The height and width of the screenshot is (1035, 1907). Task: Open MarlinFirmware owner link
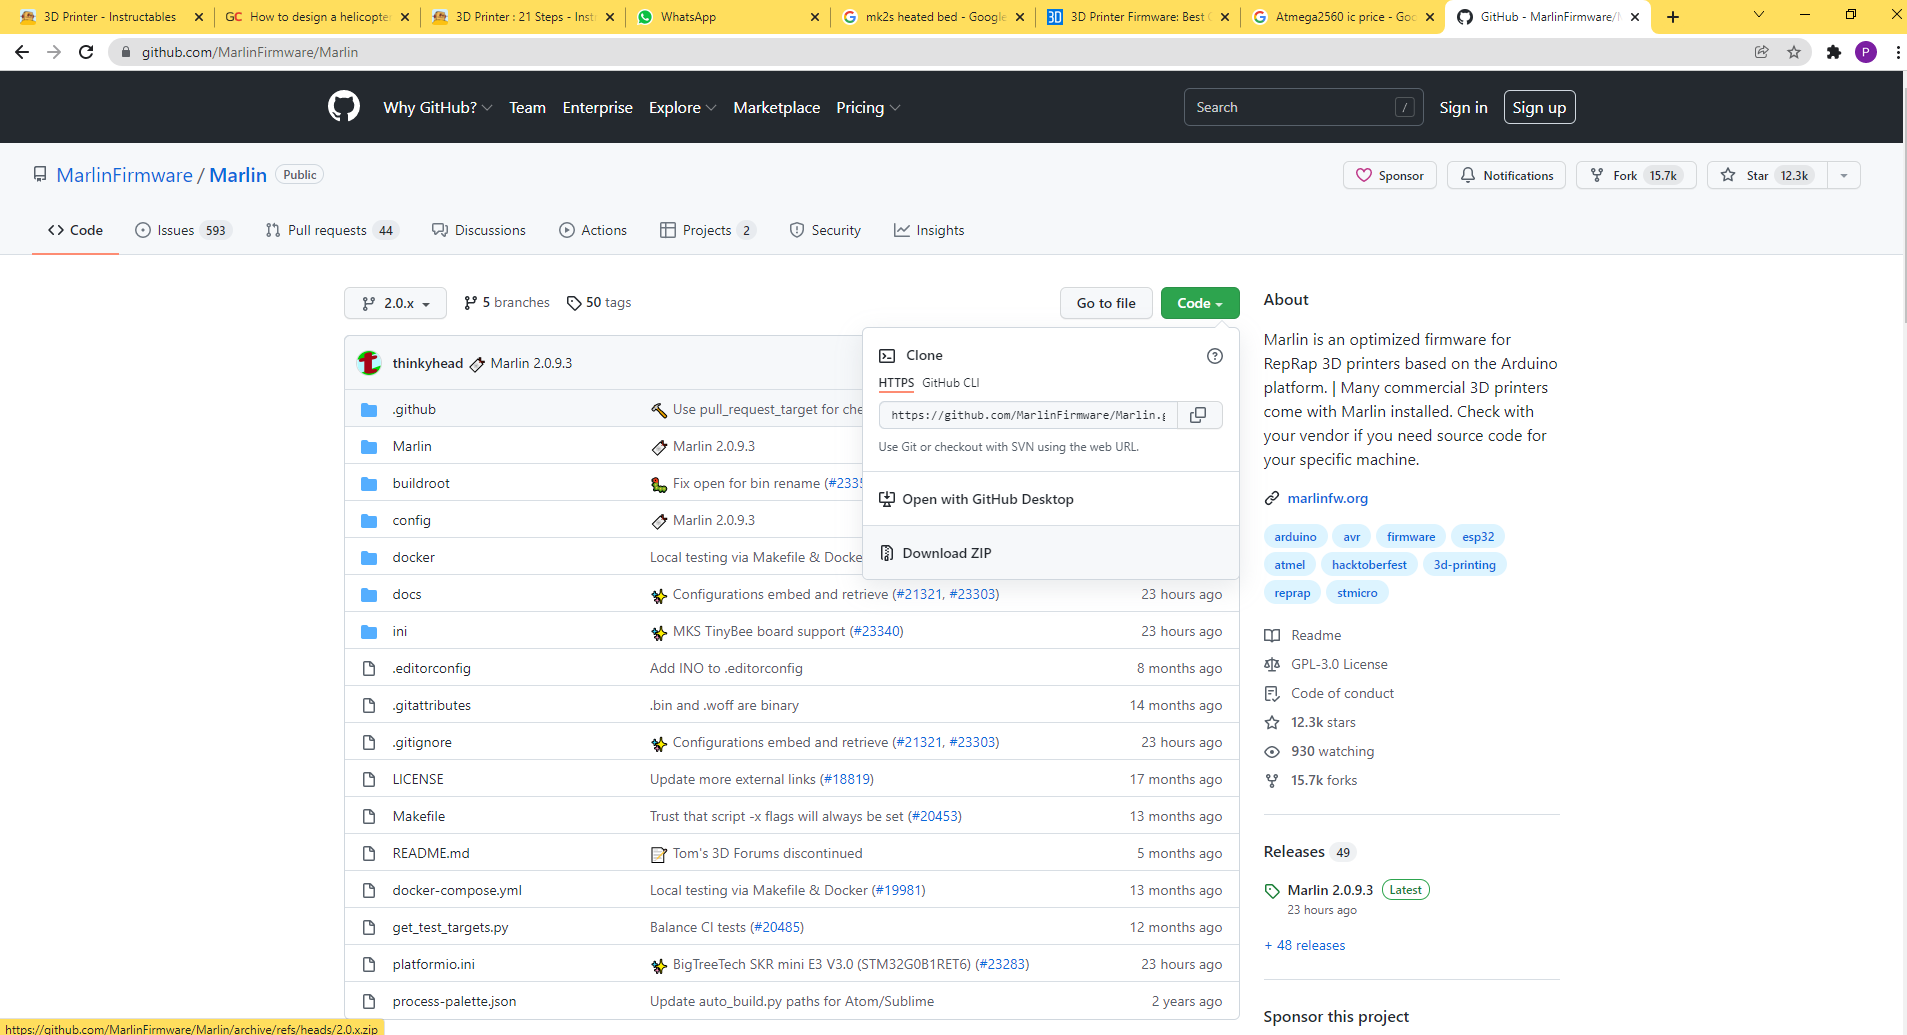pyautogui.click(x=124, y=175)
